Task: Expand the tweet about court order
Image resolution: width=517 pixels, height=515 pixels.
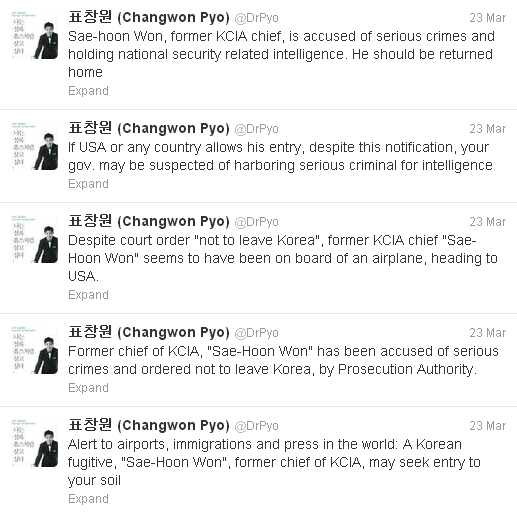Action: tap(88, 295)
